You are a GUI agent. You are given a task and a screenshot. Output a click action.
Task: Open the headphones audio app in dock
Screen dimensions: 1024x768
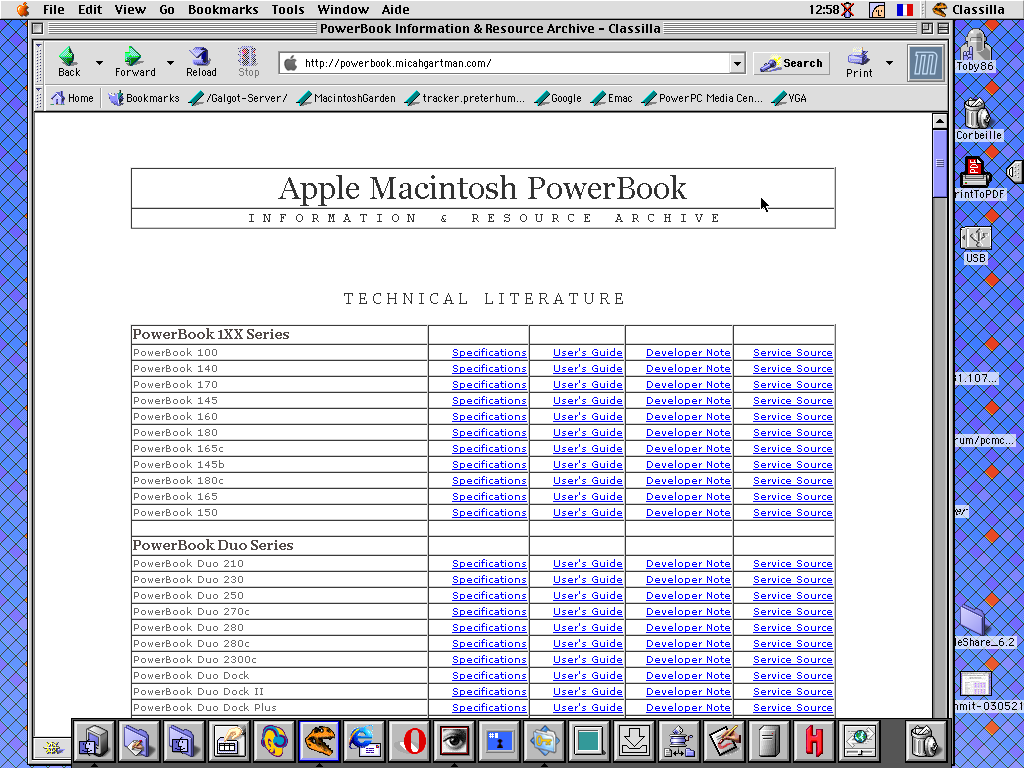pos(274,741)
